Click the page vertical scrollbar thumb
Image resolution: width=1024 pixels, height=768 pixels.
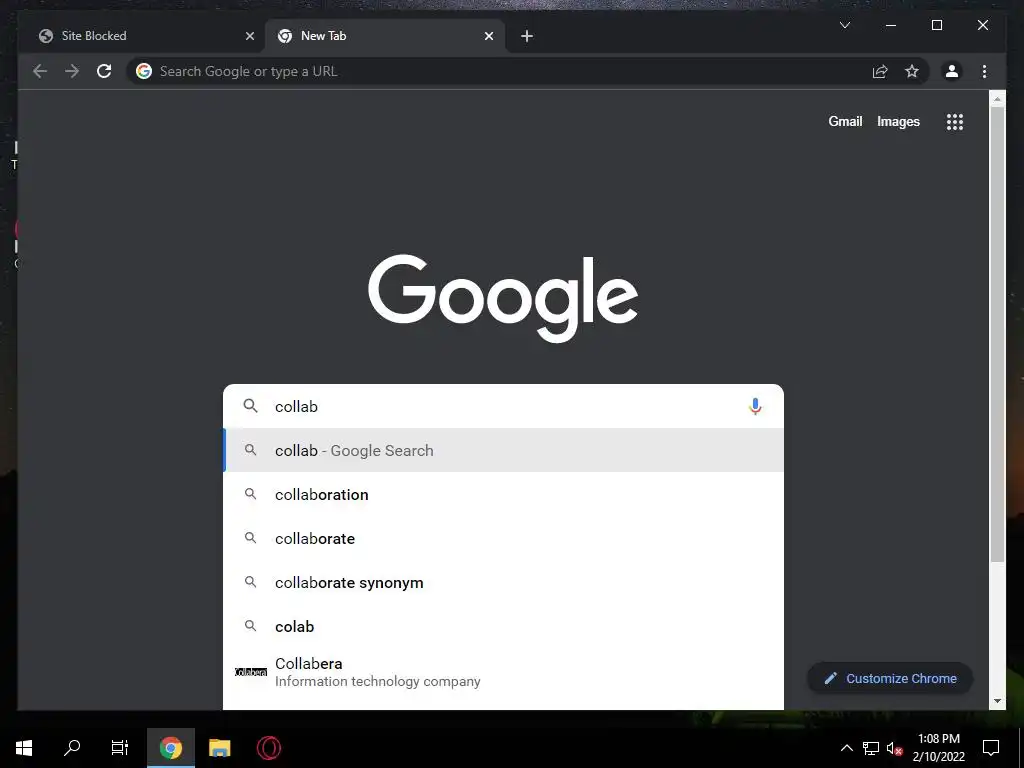click(997, 334)
